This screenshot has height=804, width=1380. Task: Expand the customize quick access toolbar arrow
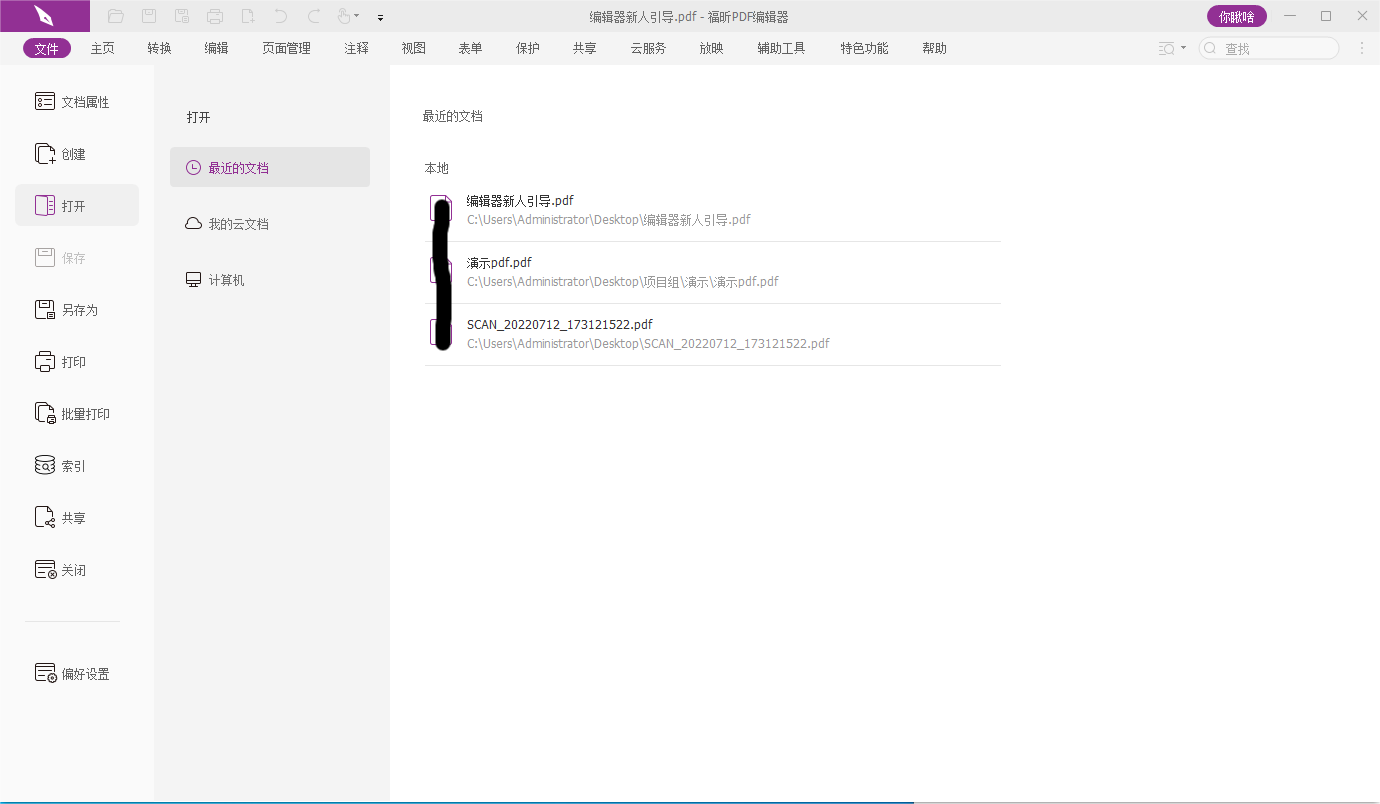tap(380, 17)
